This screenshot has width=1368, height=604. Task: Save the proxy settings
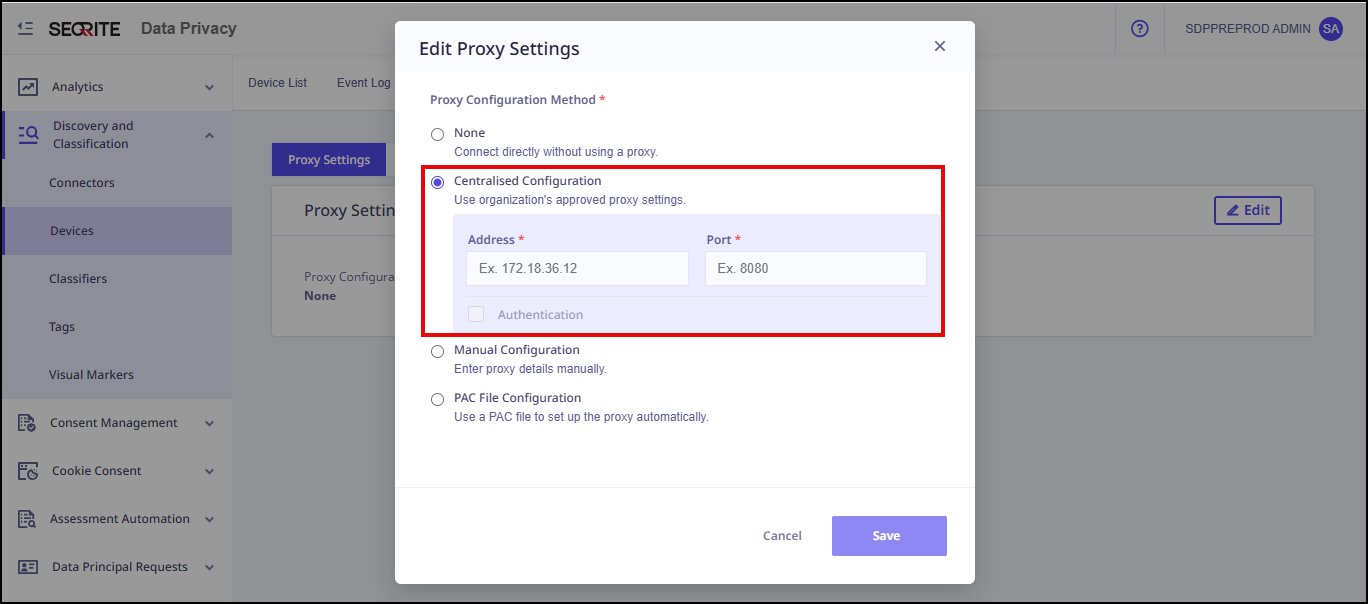coord(888,536)
